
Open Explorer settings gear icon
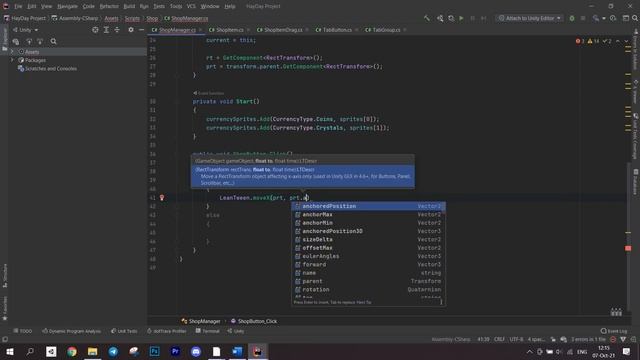click(131, 30)
